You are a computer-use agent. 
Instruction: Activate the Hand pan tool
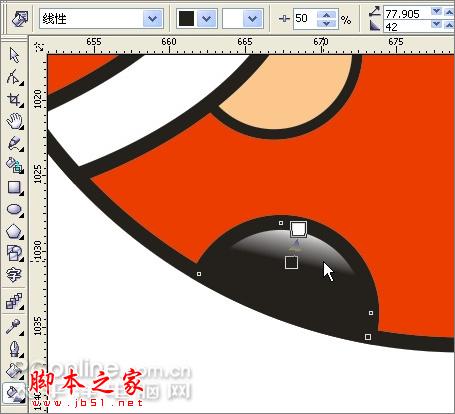14,121
